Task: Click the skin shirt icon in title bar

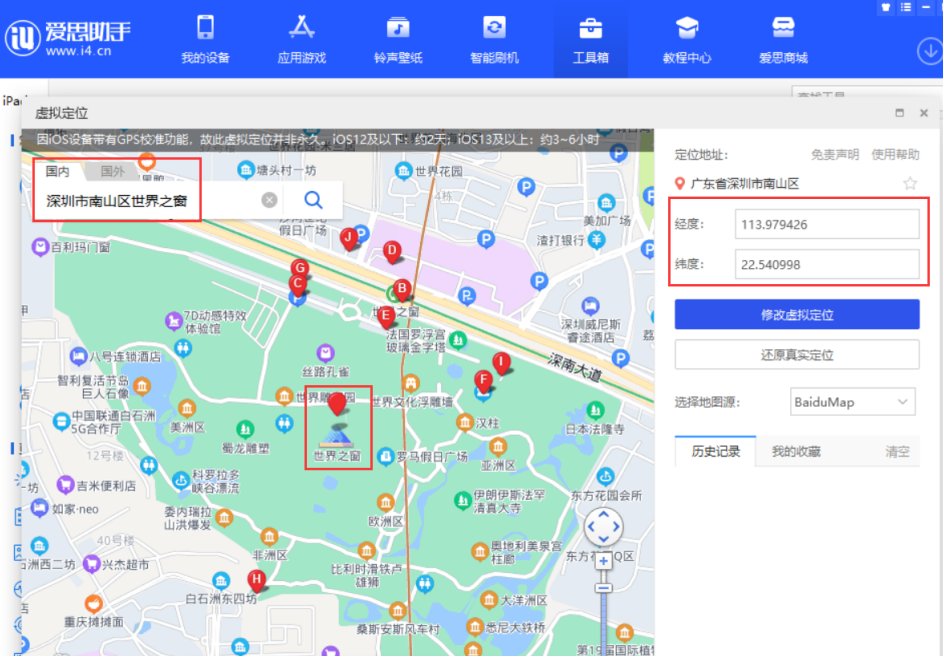Action: [x=886, y=7]
